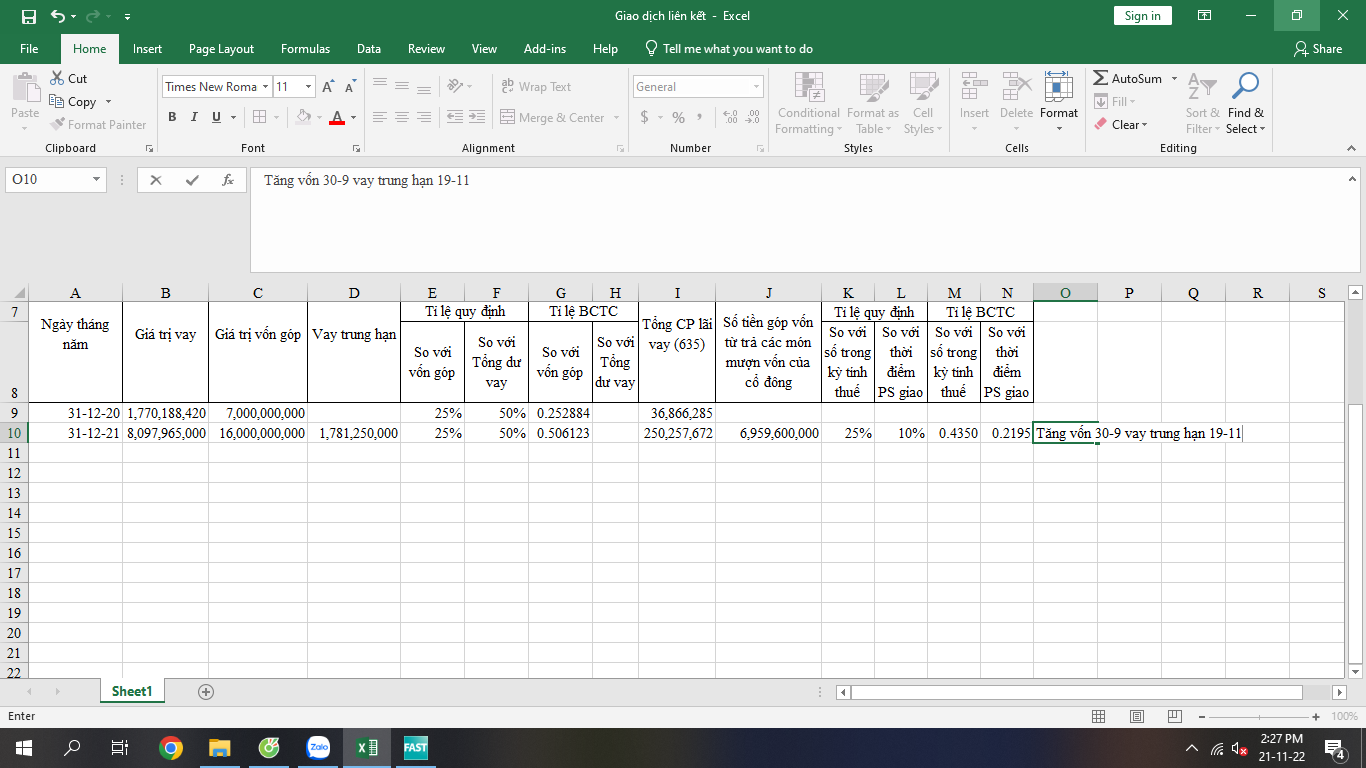Add a new sheet with plus button

pyautogui.click(x=206, y=691)
